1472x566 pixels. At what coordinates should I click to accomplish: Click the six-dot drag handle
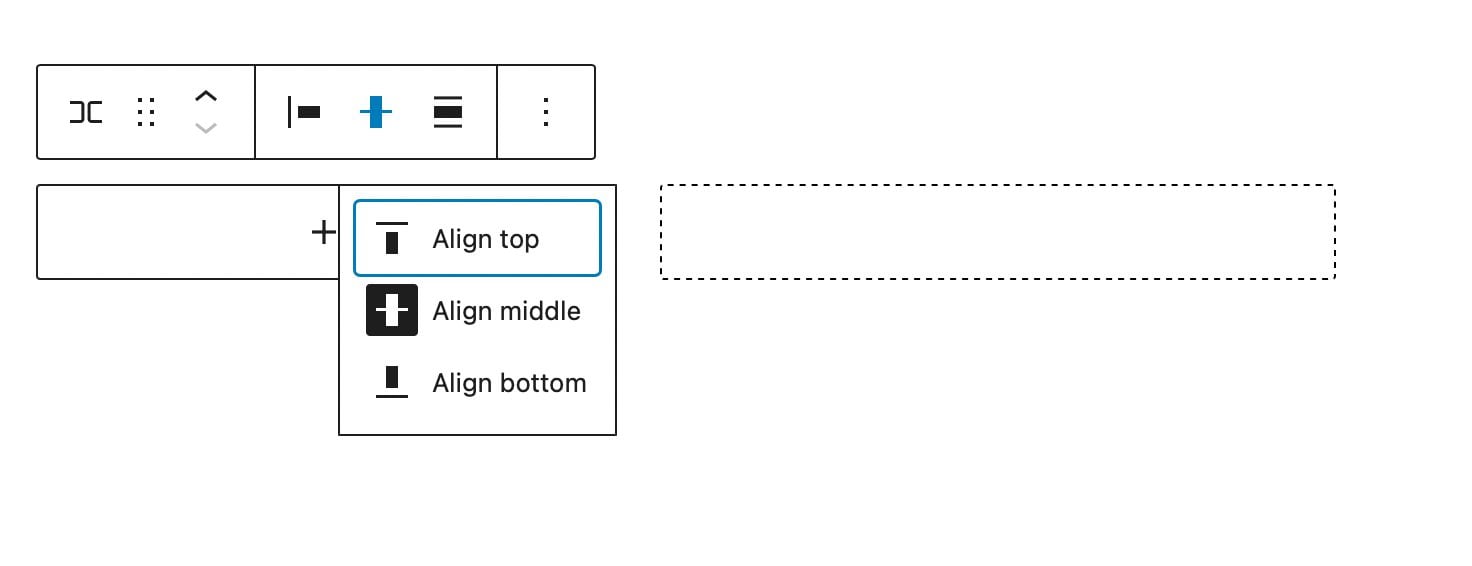tap(146, 112)
